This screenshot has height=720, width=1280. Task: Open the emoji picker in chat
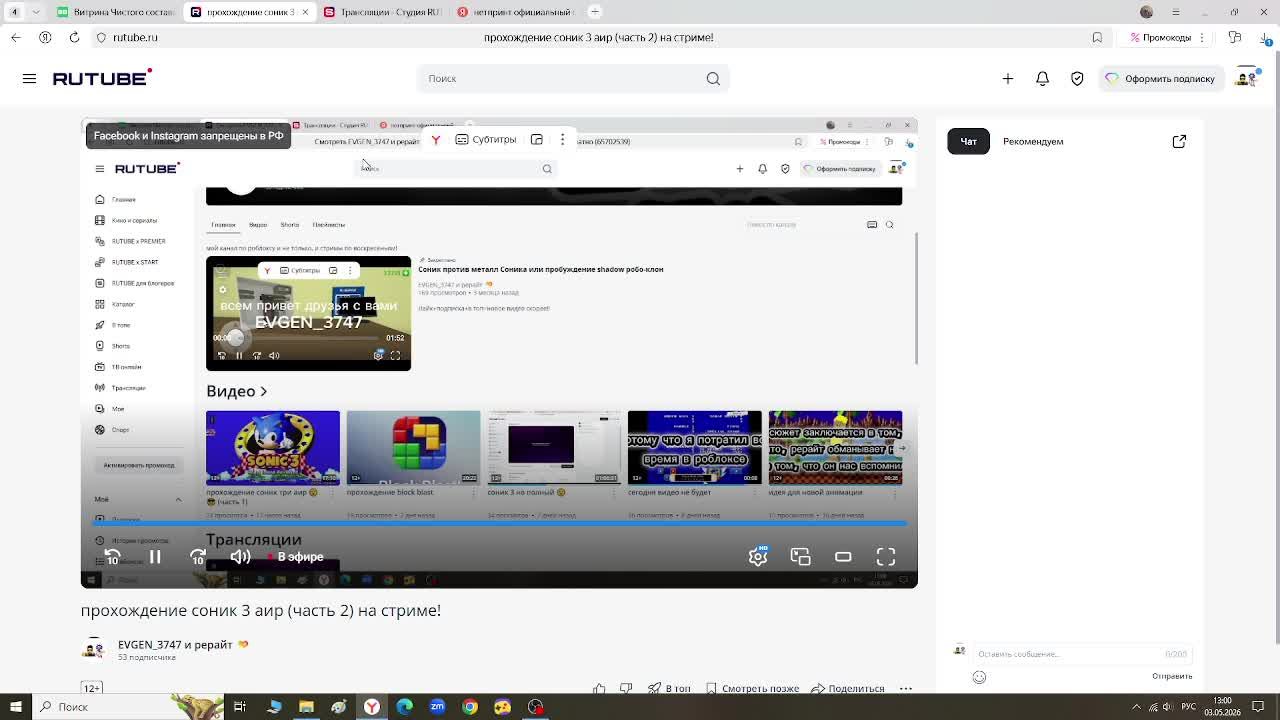979,677
